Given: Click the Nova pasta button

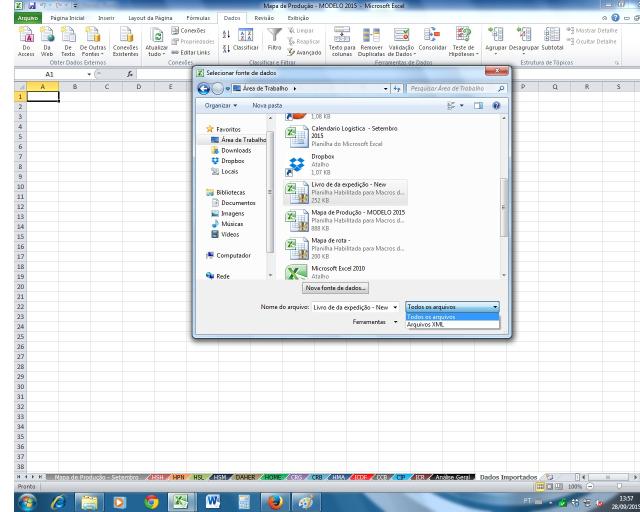Looking at the screenshot, I should (267, 106).
